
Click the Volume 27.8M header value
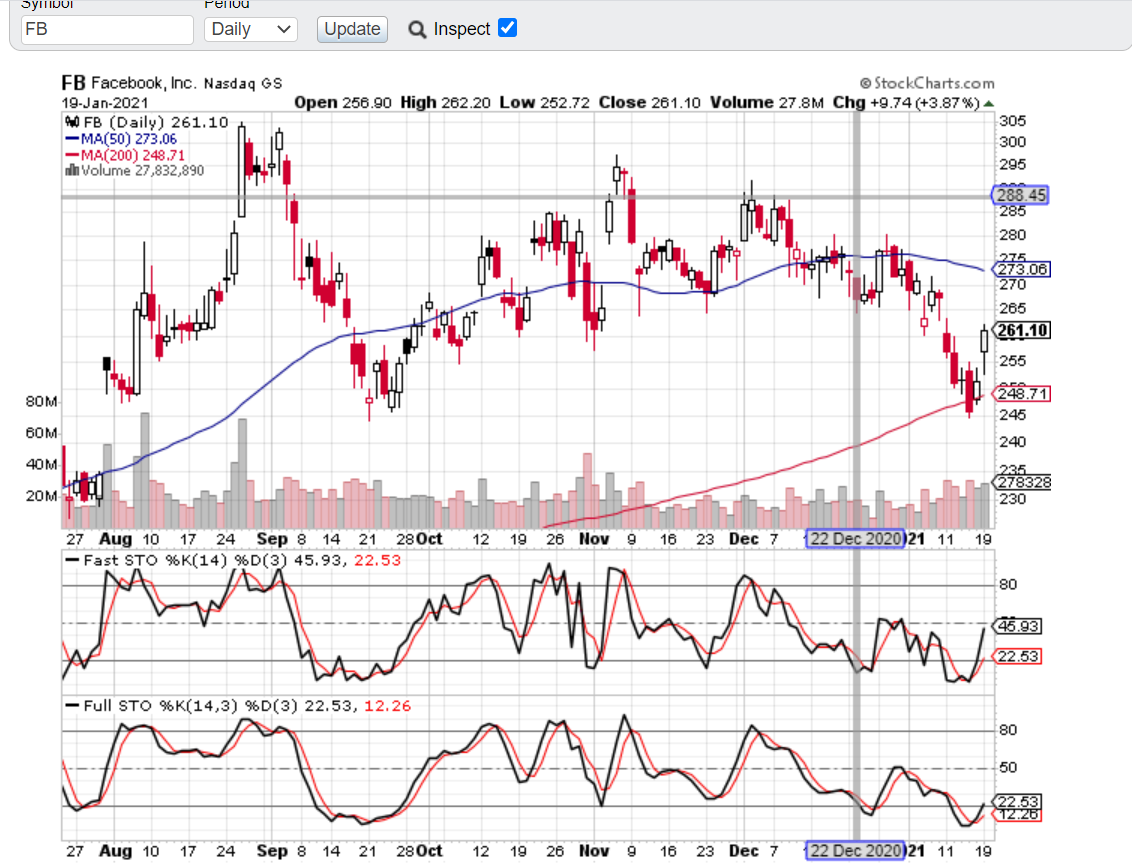pyautogui.click(x=767, y=102)
